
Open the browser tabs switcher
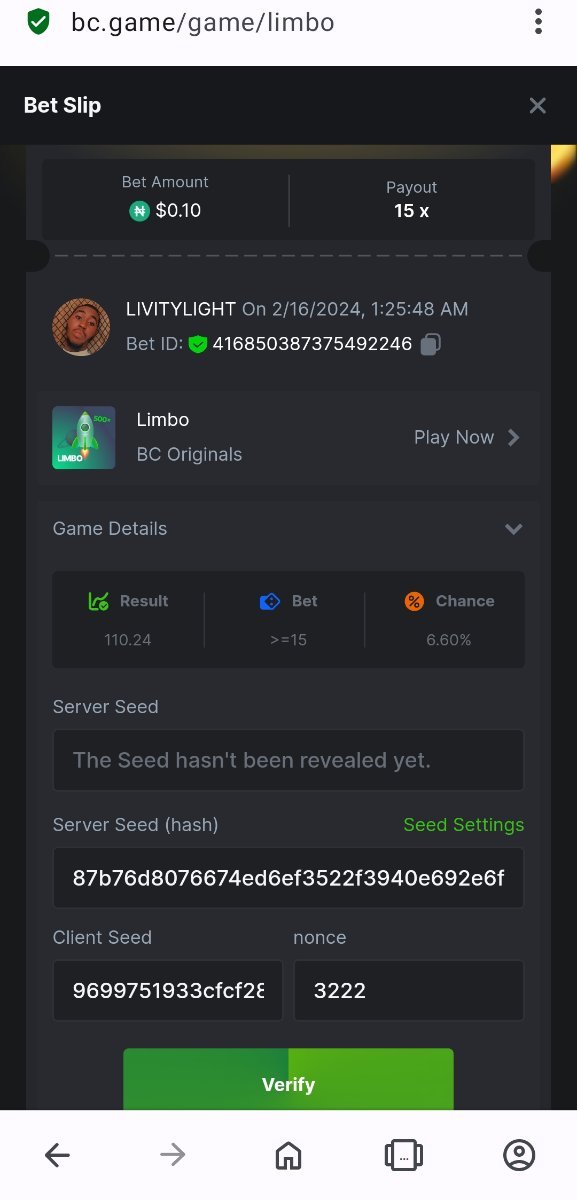click(404, 1155)
